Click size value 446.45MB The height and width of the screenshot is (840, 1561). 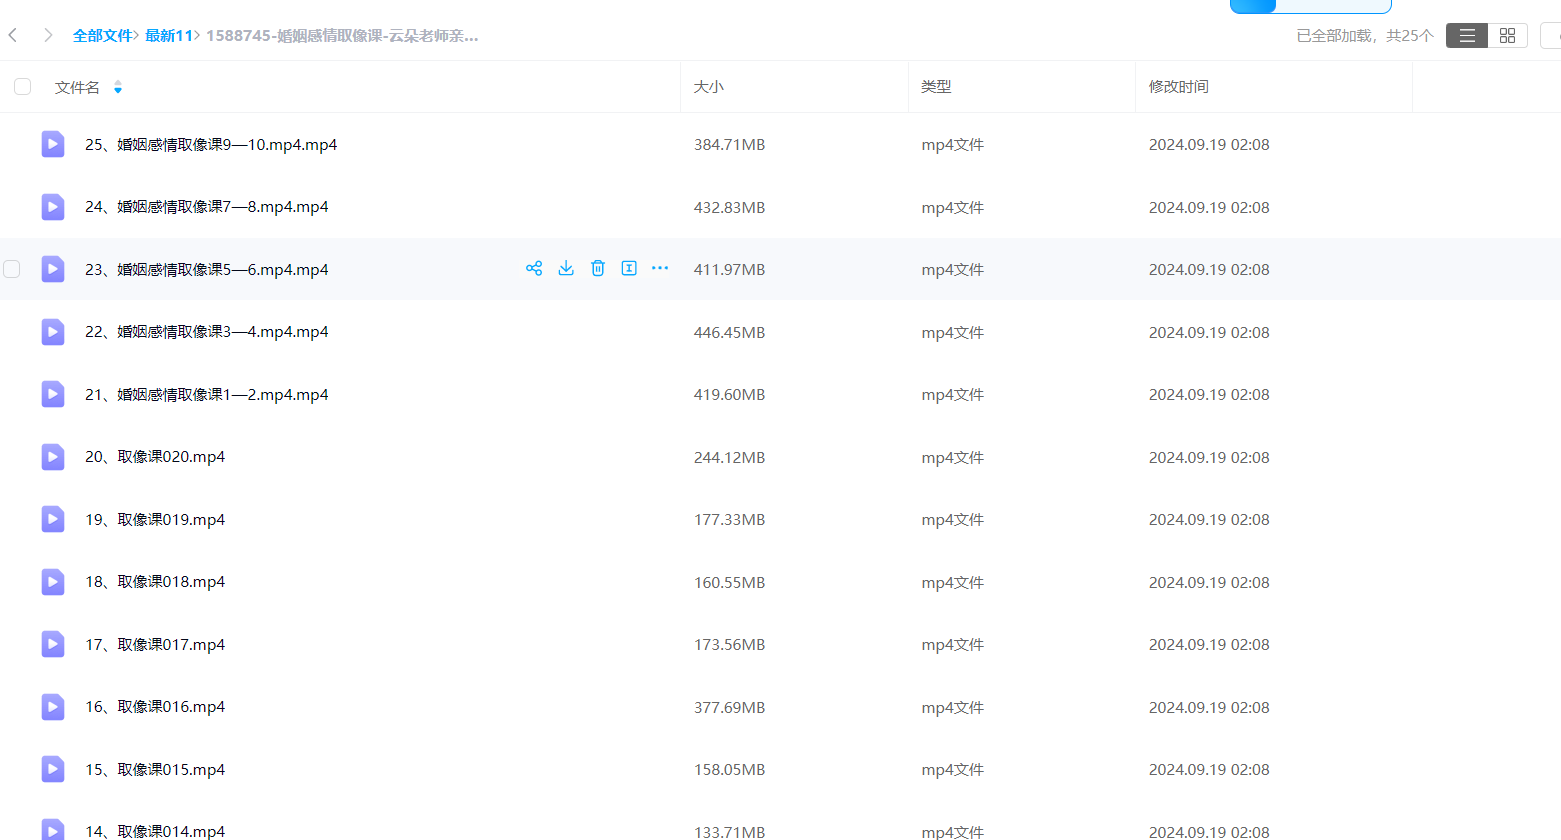click(x=730, y=333)
